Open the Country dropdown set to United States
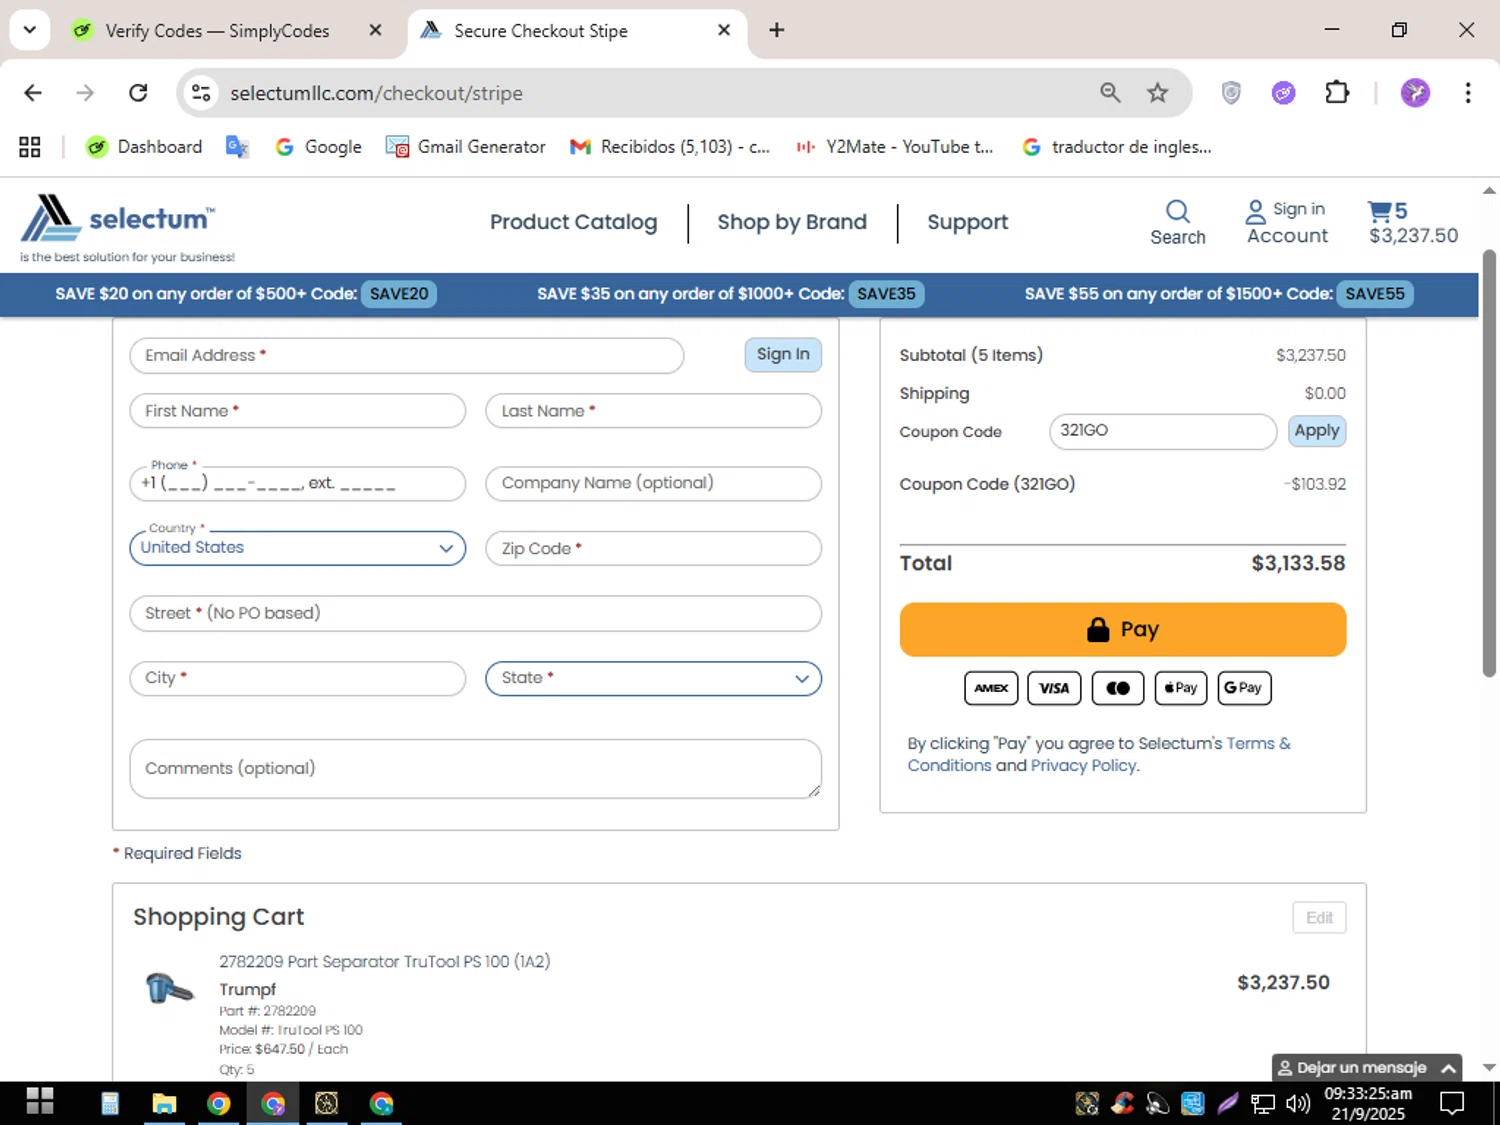Viewport: 1500px width, 1125px height. (298, 548)
